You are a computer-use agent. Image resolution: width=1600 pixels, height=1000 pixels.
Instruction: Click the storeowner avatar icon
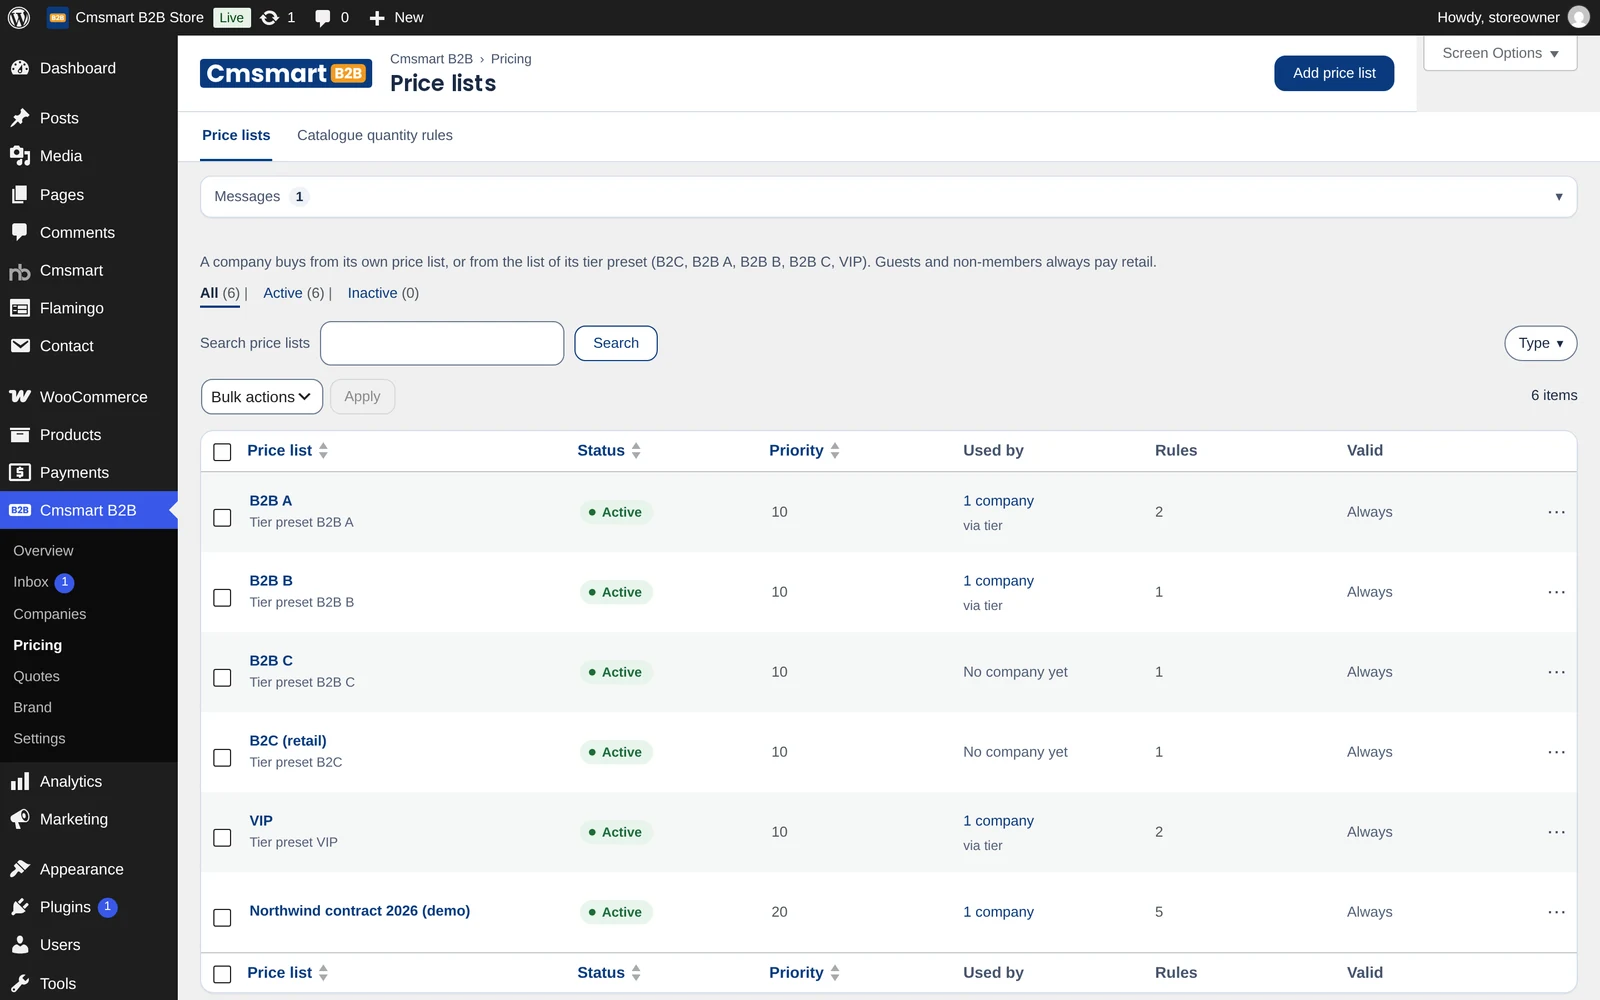pos(1579,17)
